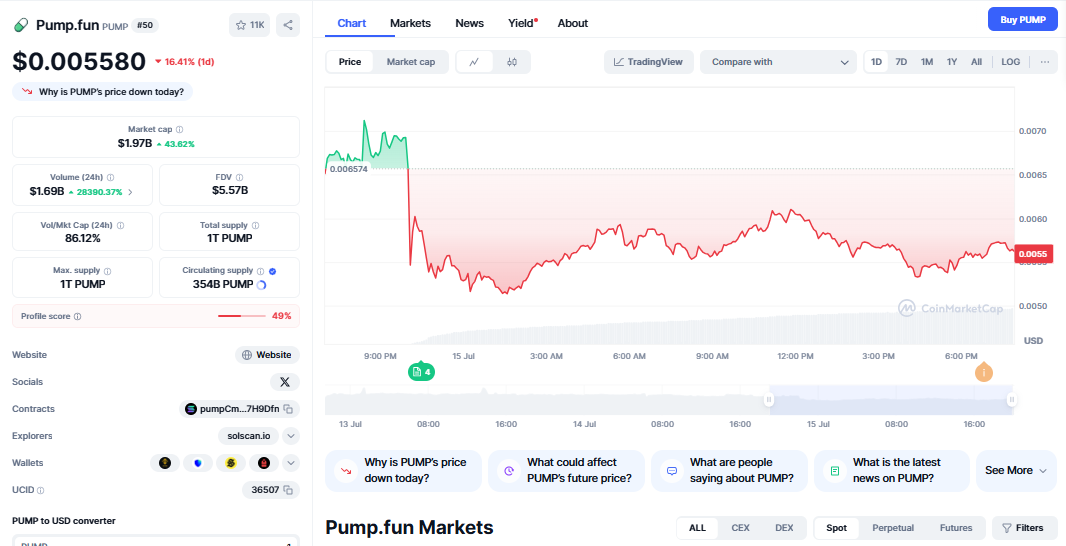Click Volume (24h) info icon
The height and width of the screenshot is (546, 1066).
(x=110, y=177)
